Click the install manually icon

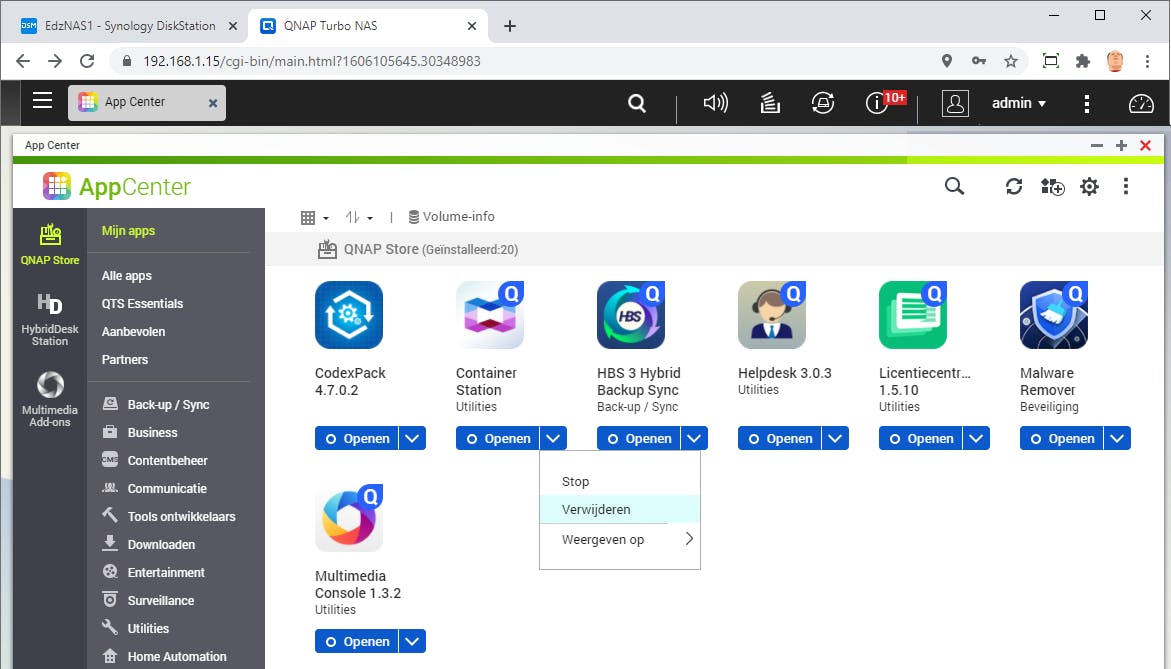[1052, 186]
